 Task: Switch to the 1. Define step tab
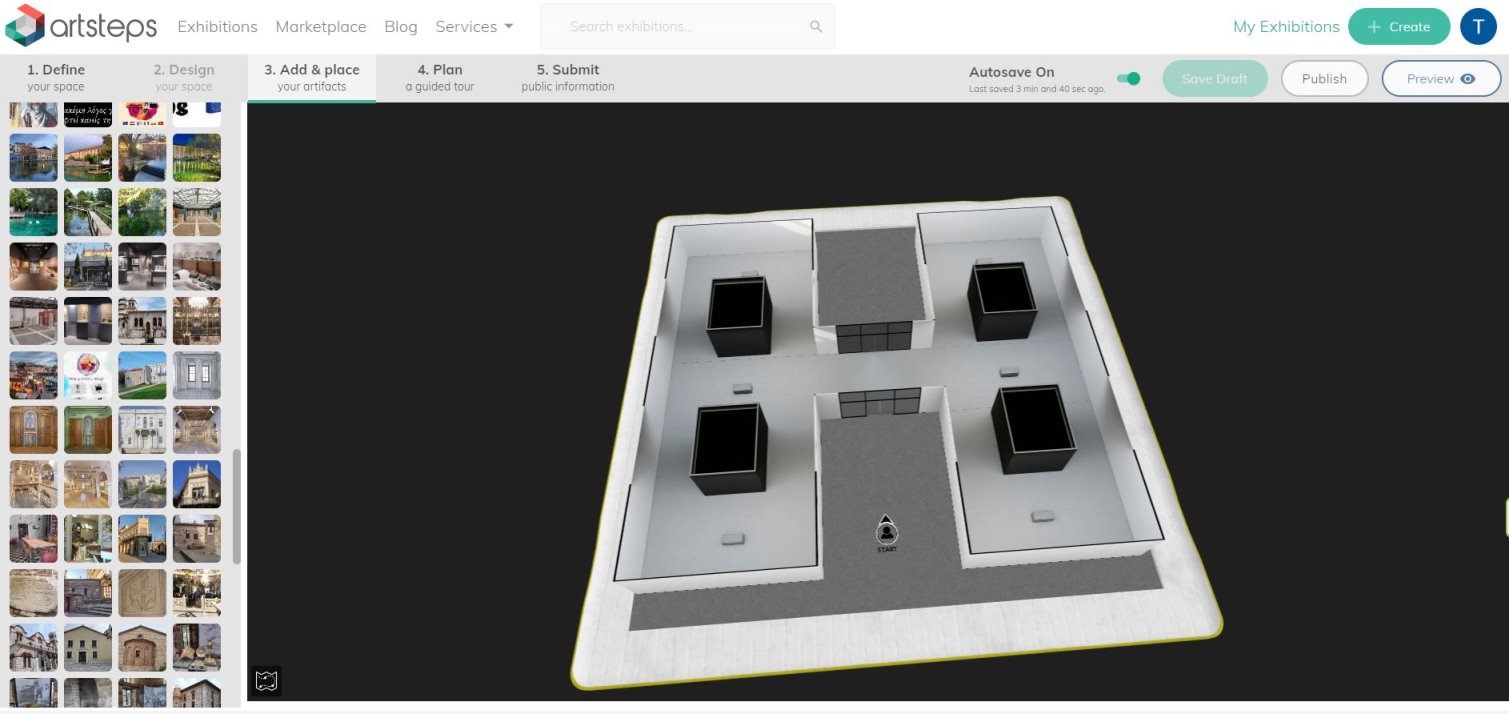tap(56, 77)
